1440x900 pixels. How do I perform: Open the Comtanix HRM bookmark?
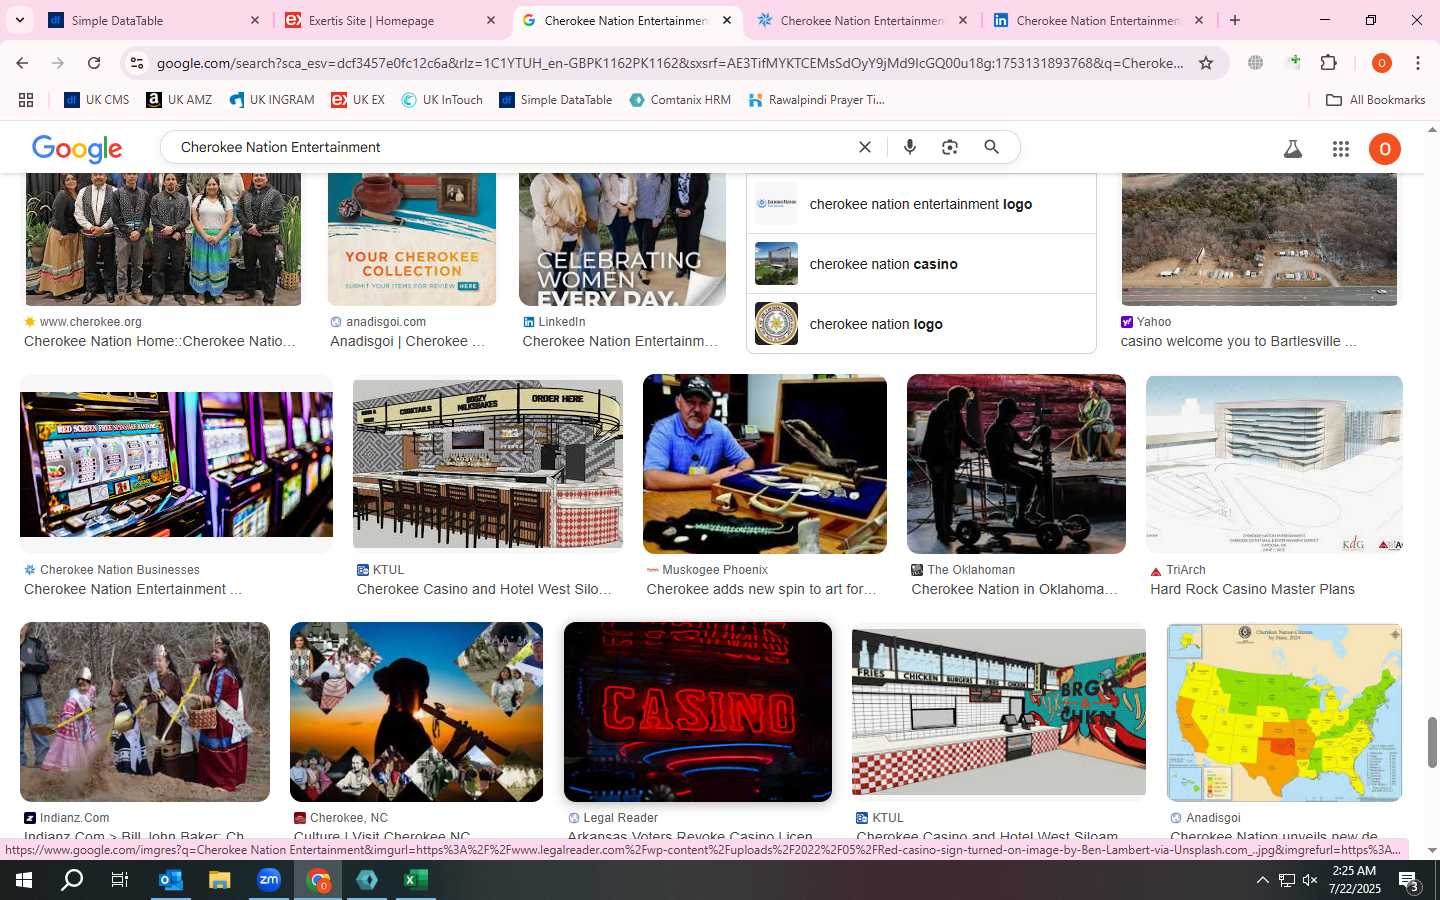[680, 100]
